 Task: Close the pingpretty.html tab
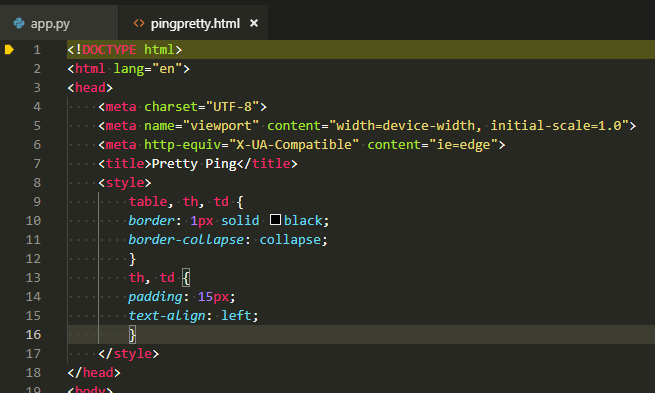pyautogui.click(x=254, y=23)
